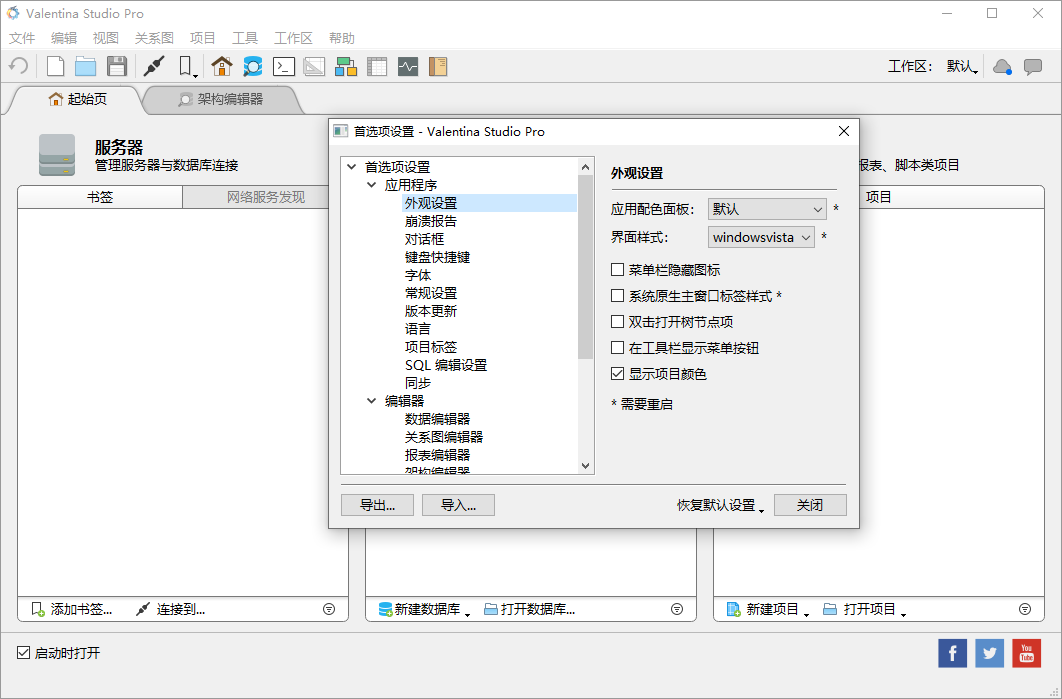Open the YouTube link icon
1062x699 pixels.
(1027, 653)
